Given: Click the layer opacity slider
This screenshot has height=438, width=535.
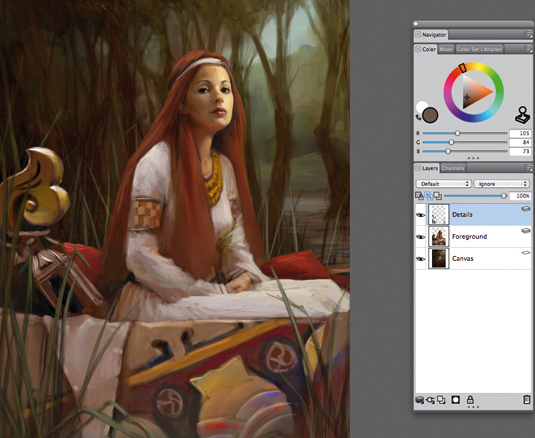Looking at the screenshot, I should pyautogui.click(x=475, y=196).
